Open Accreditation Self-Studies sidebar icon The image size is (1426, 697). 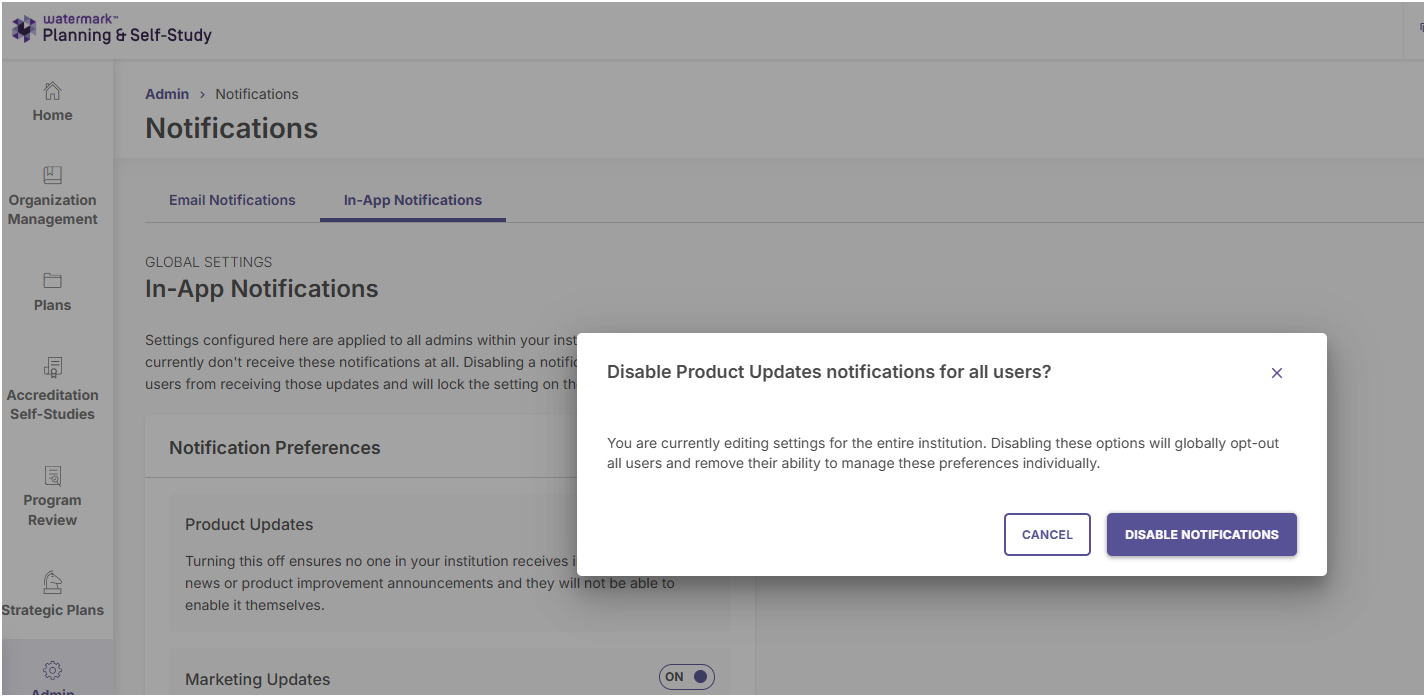[52, 368]
